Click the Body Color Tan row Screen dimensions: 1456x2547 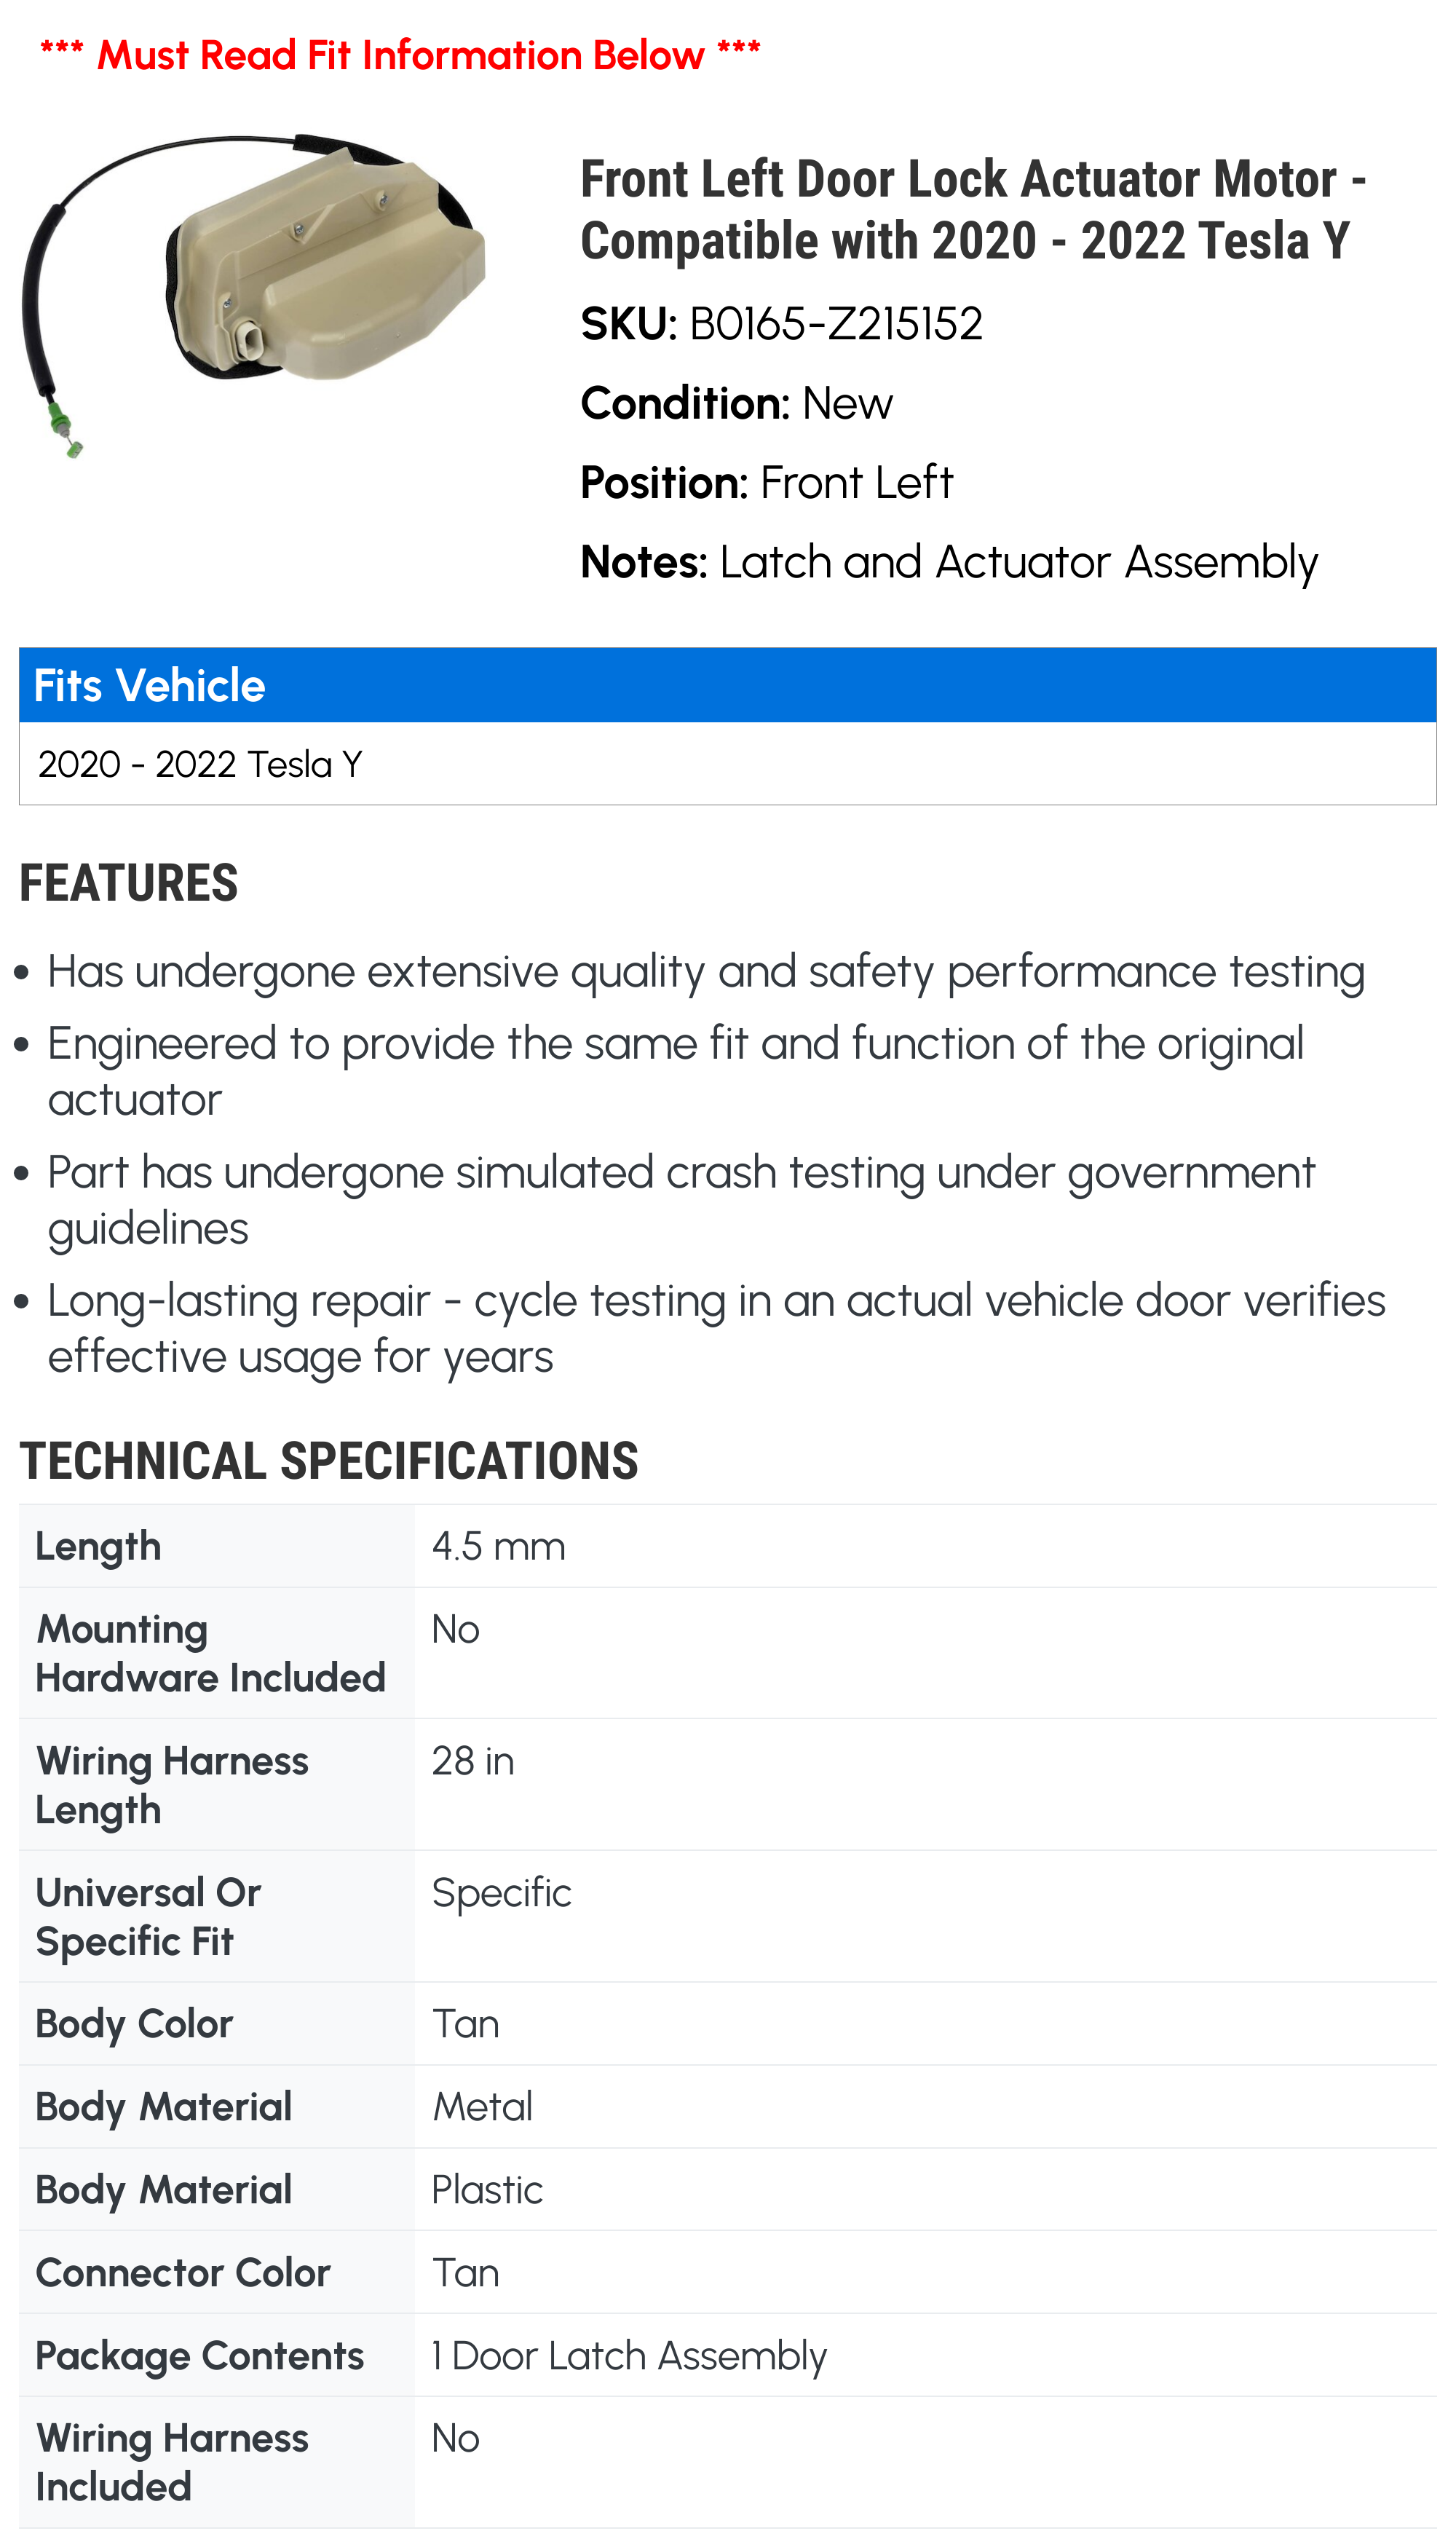tap(727, 2024)
